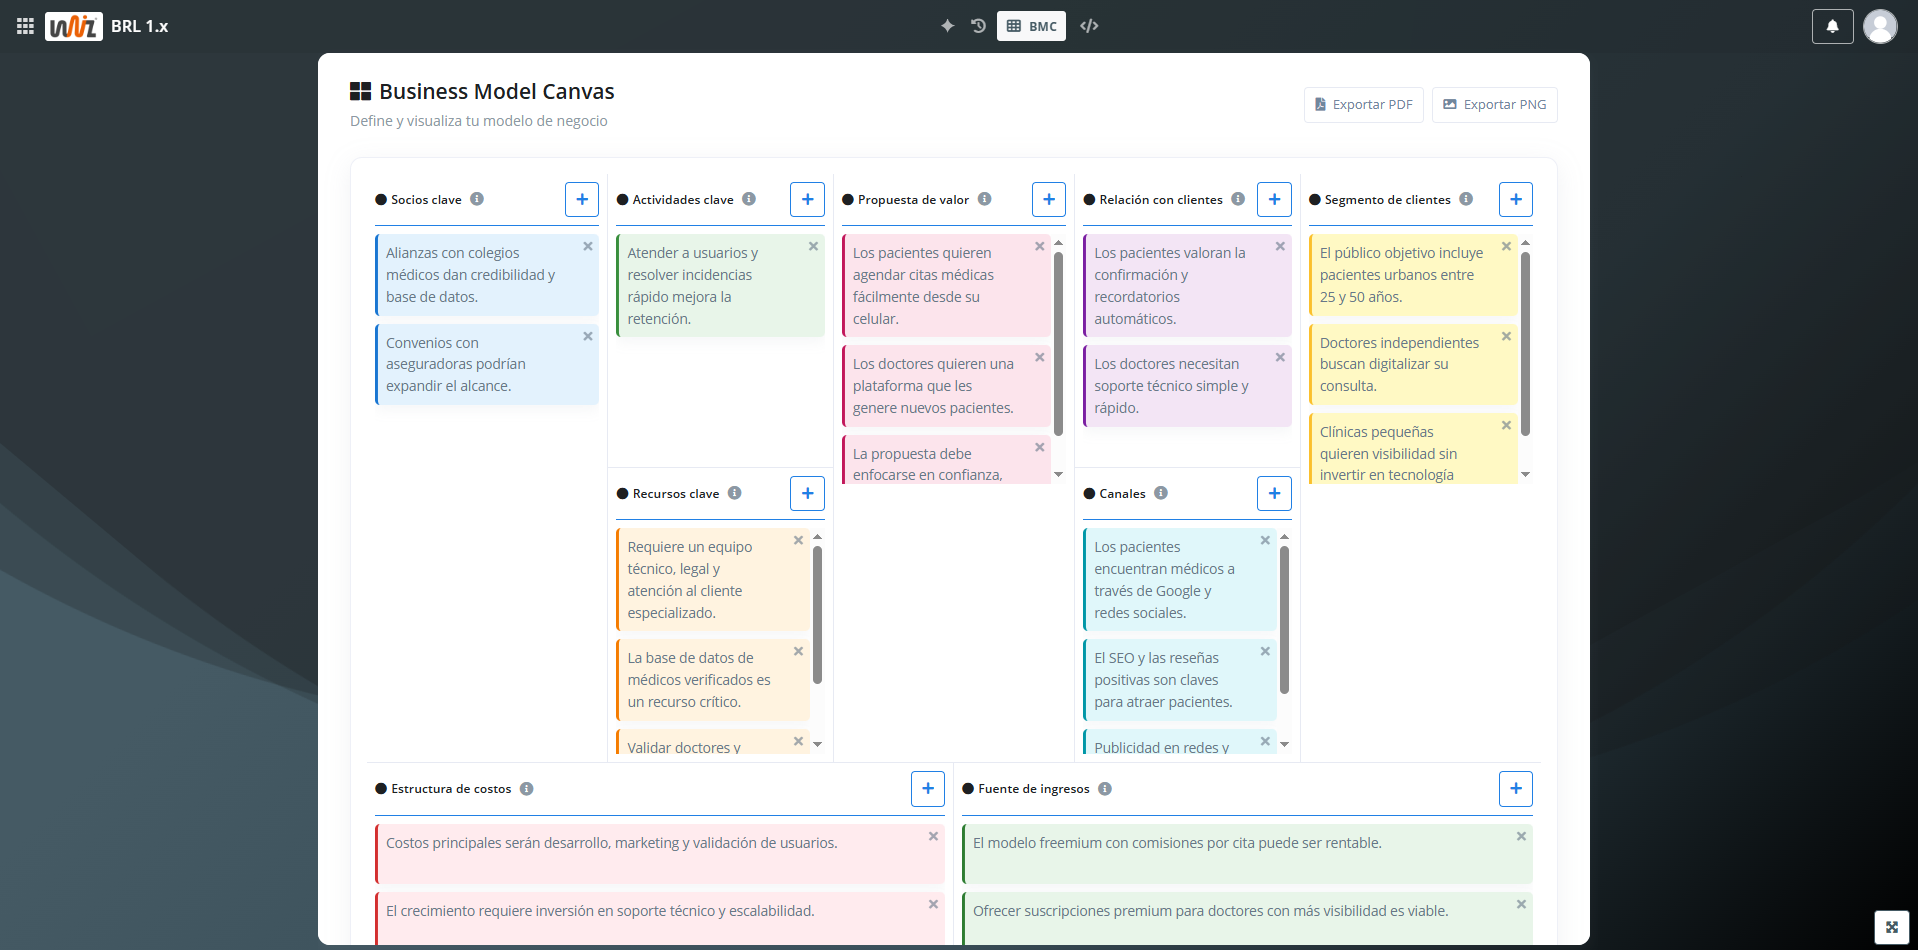The image size is (1918, 950).
Task: Export canvas as PNG
Action: point(1494,105)
